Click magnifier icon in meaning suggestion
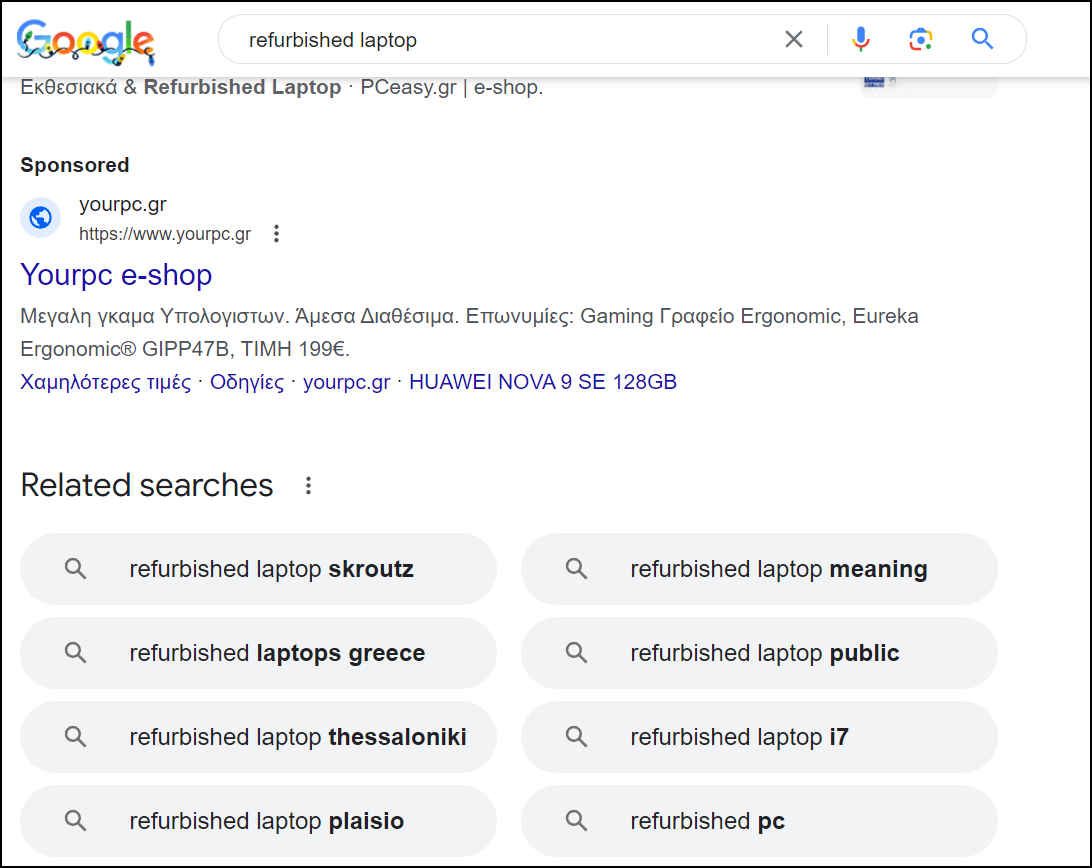 [576, 568]
